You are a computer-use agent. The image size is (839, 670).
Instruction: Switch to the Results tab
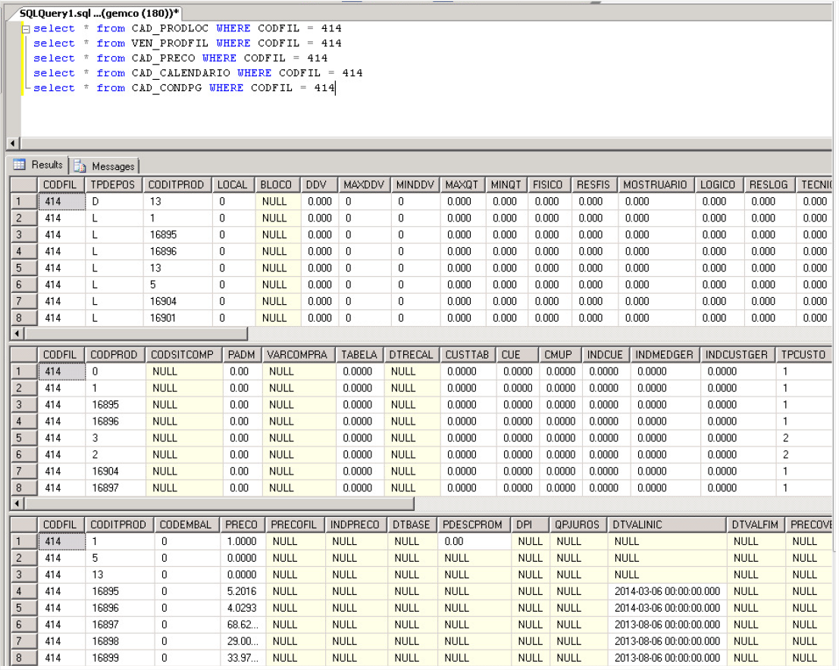click(x=39, y=165)
